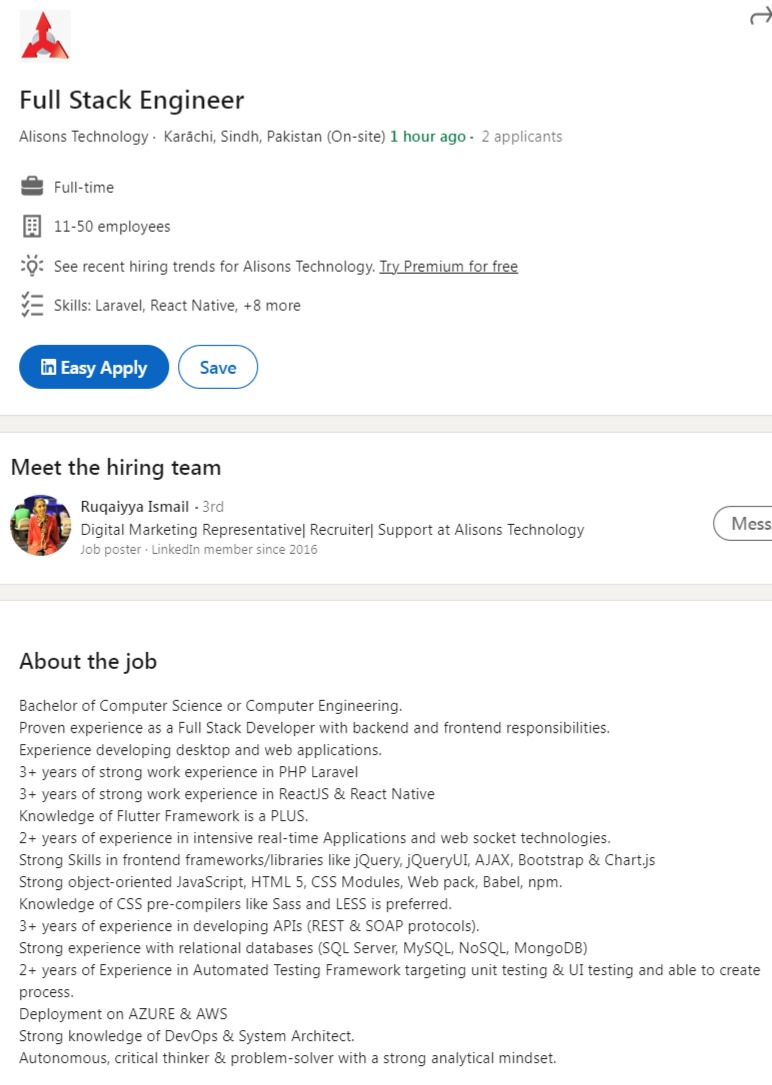Image resolution: width=772 pixels, height=1085 pixels.
Task: Save this Full Stack Engineer job
Action: 218,367
